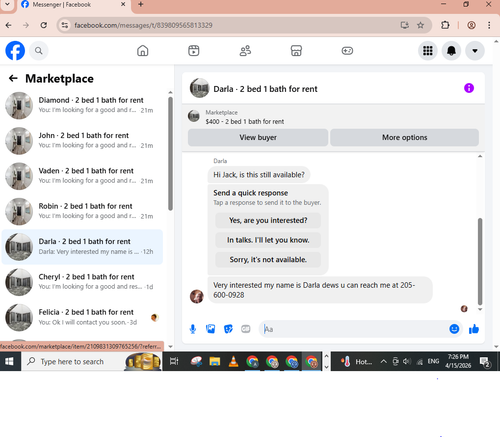The image size is (500, 437).
Task: Choose a sticker icon
Action: [x=228, y=329]
